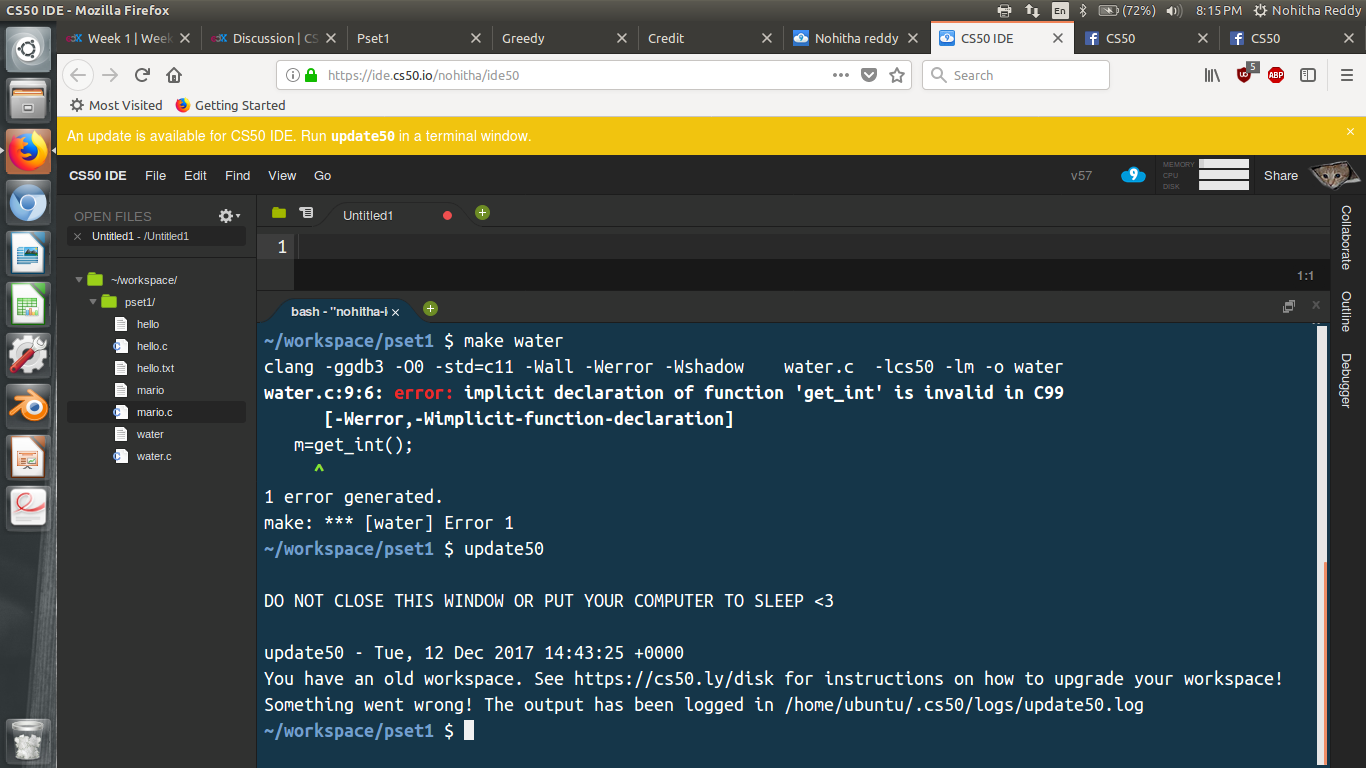The width and height of the screenshot is (1366, 768).
Task: Click the Firefox forward arrow button
Action: (110, 75)
